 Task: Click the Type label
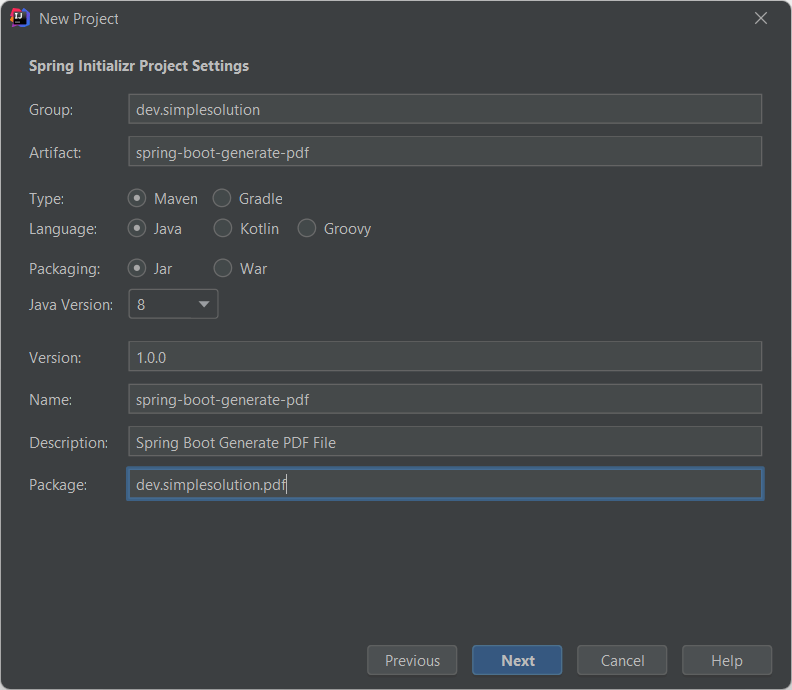(46, 199)
